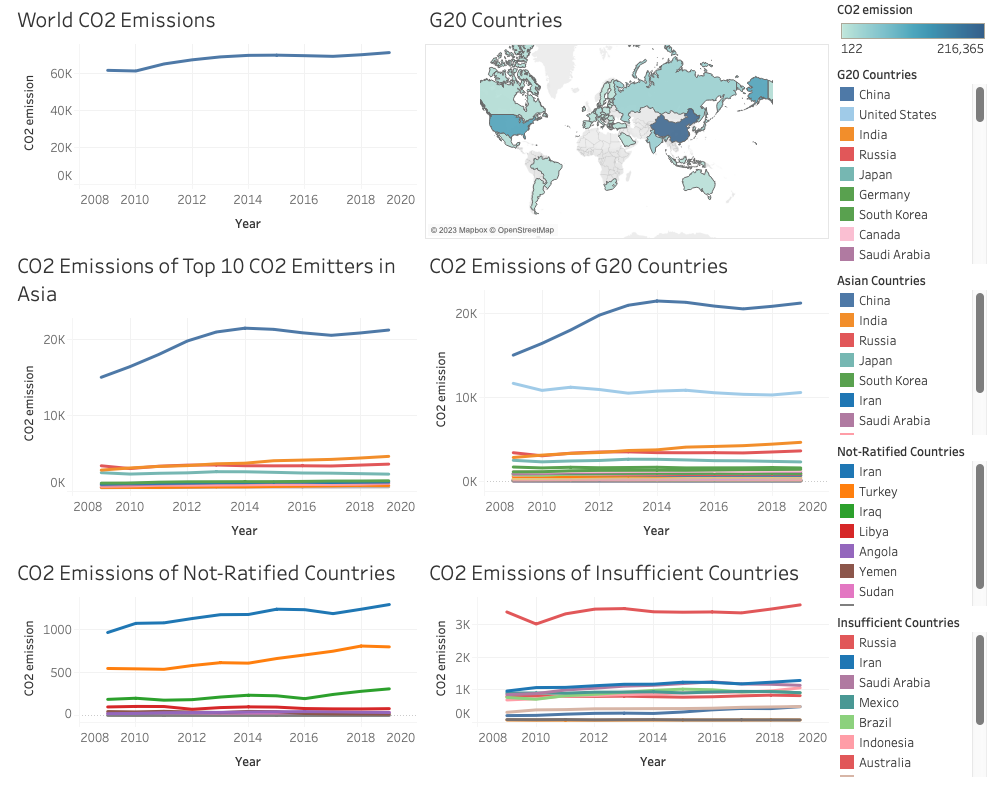Select the Turkey legend entry in Not-Ratified Countries
Viewport: 996px width, 792px height.
(x=878, y=492)
